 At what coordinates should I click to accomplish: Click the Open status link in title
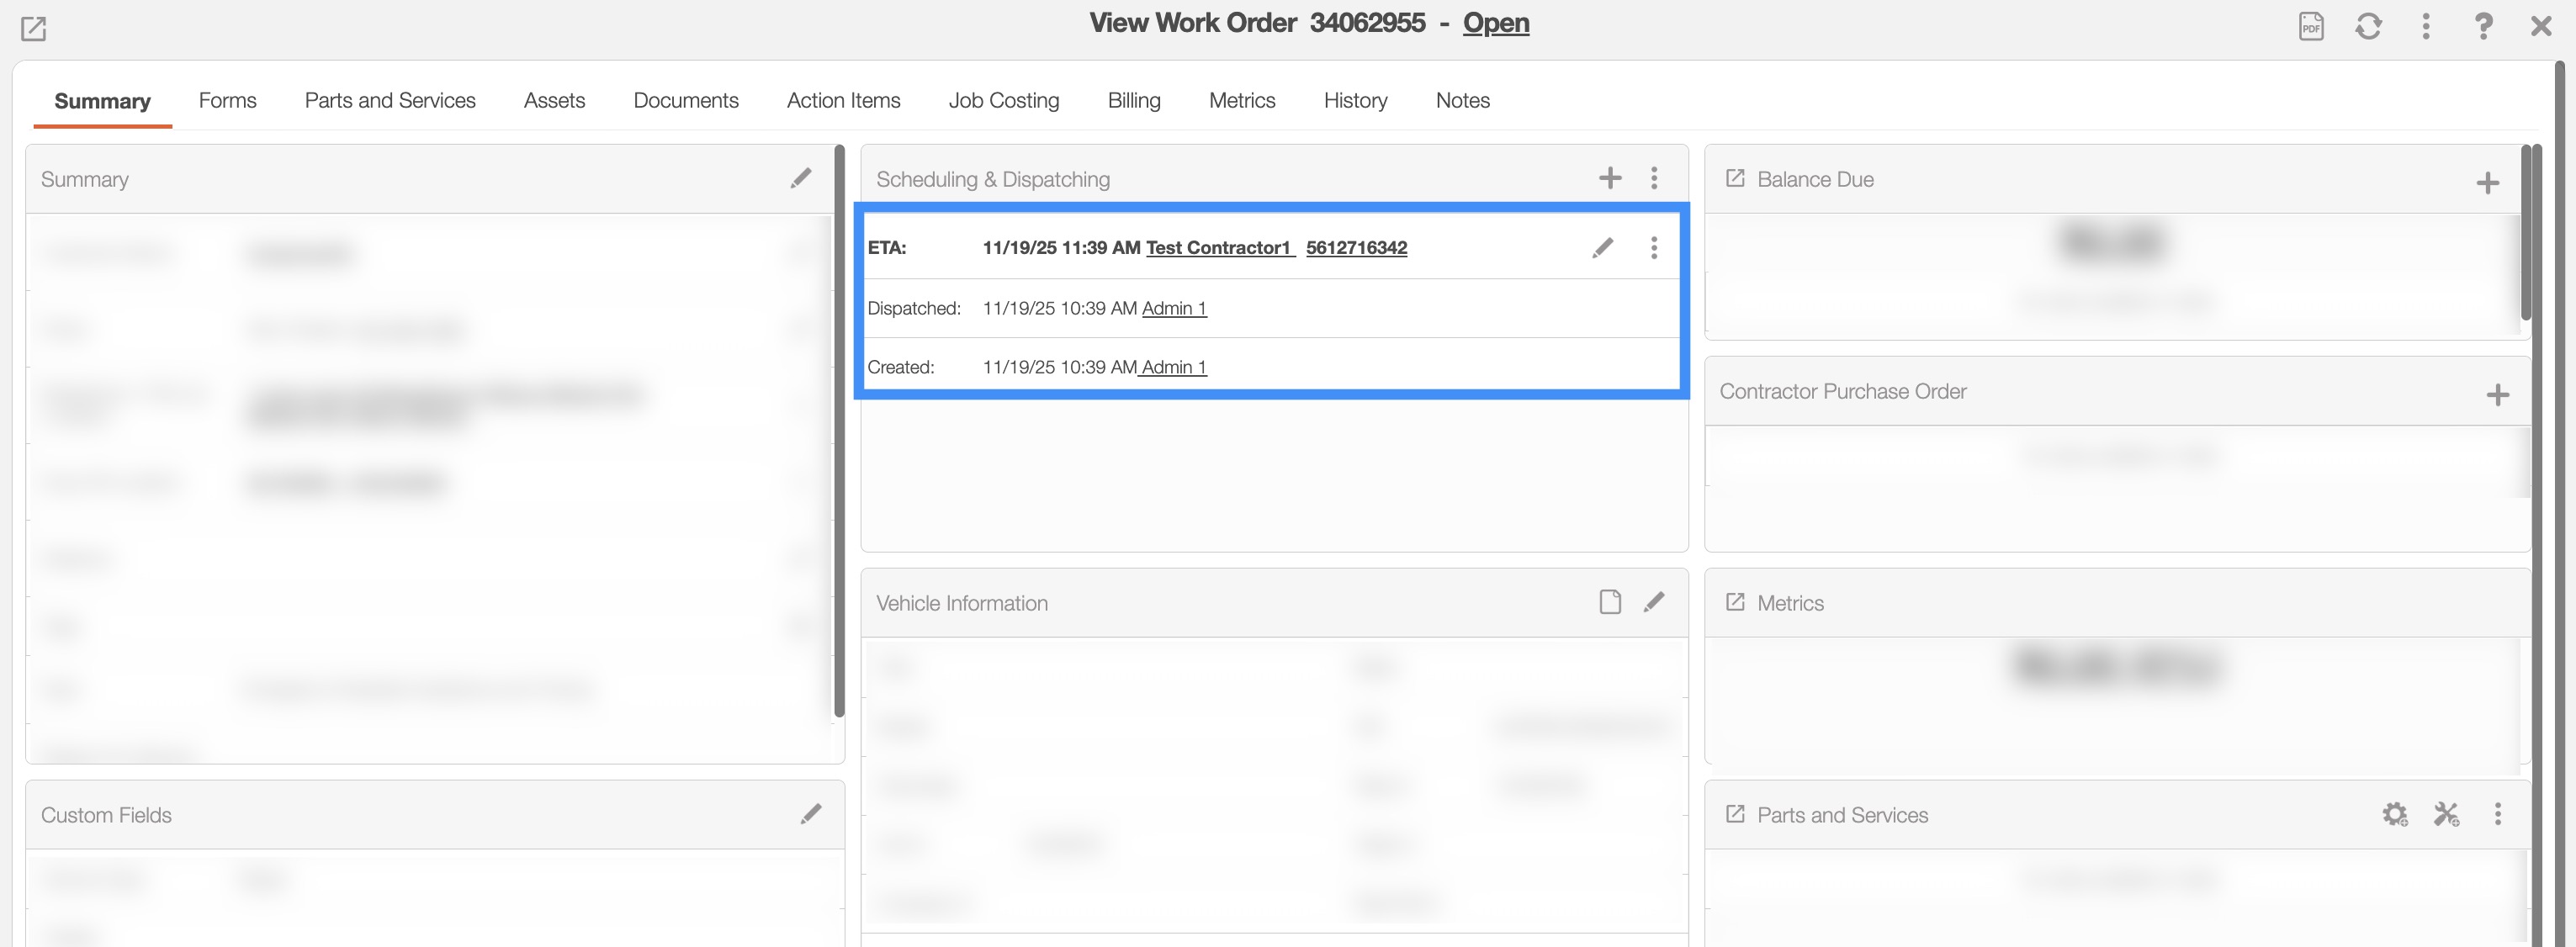coord(1495,23)
